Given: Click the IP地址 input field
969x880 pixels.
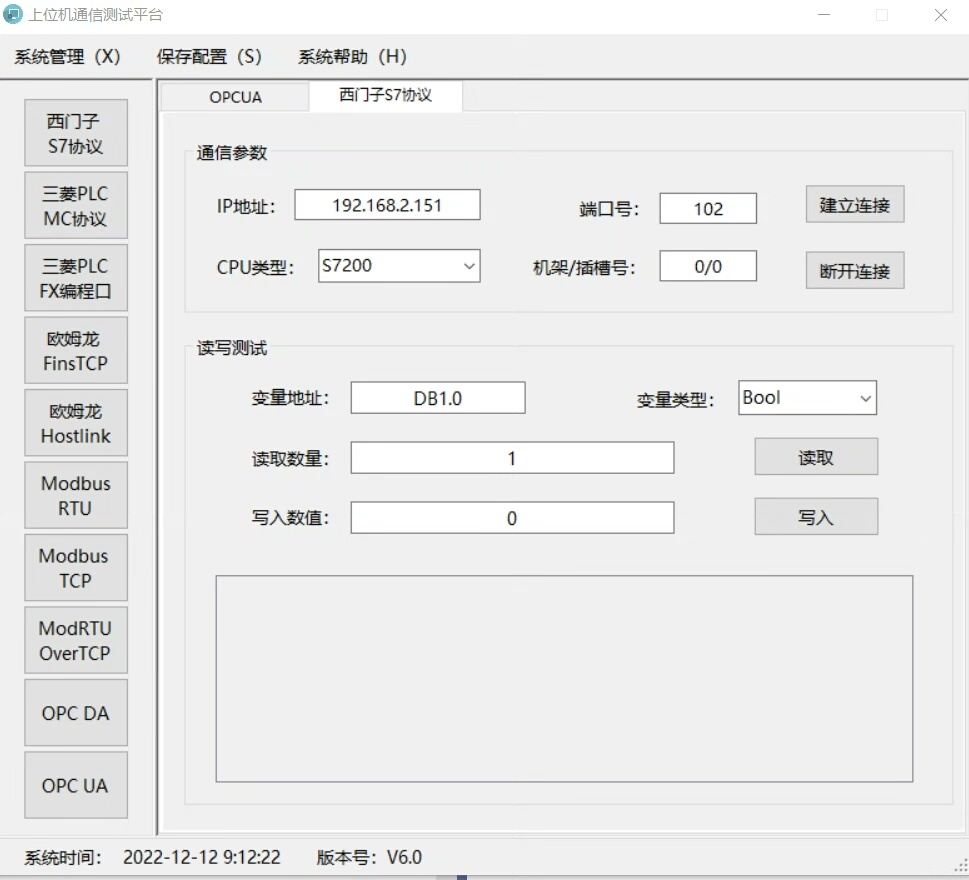Looking at the screenshot, I should (387, 205).
